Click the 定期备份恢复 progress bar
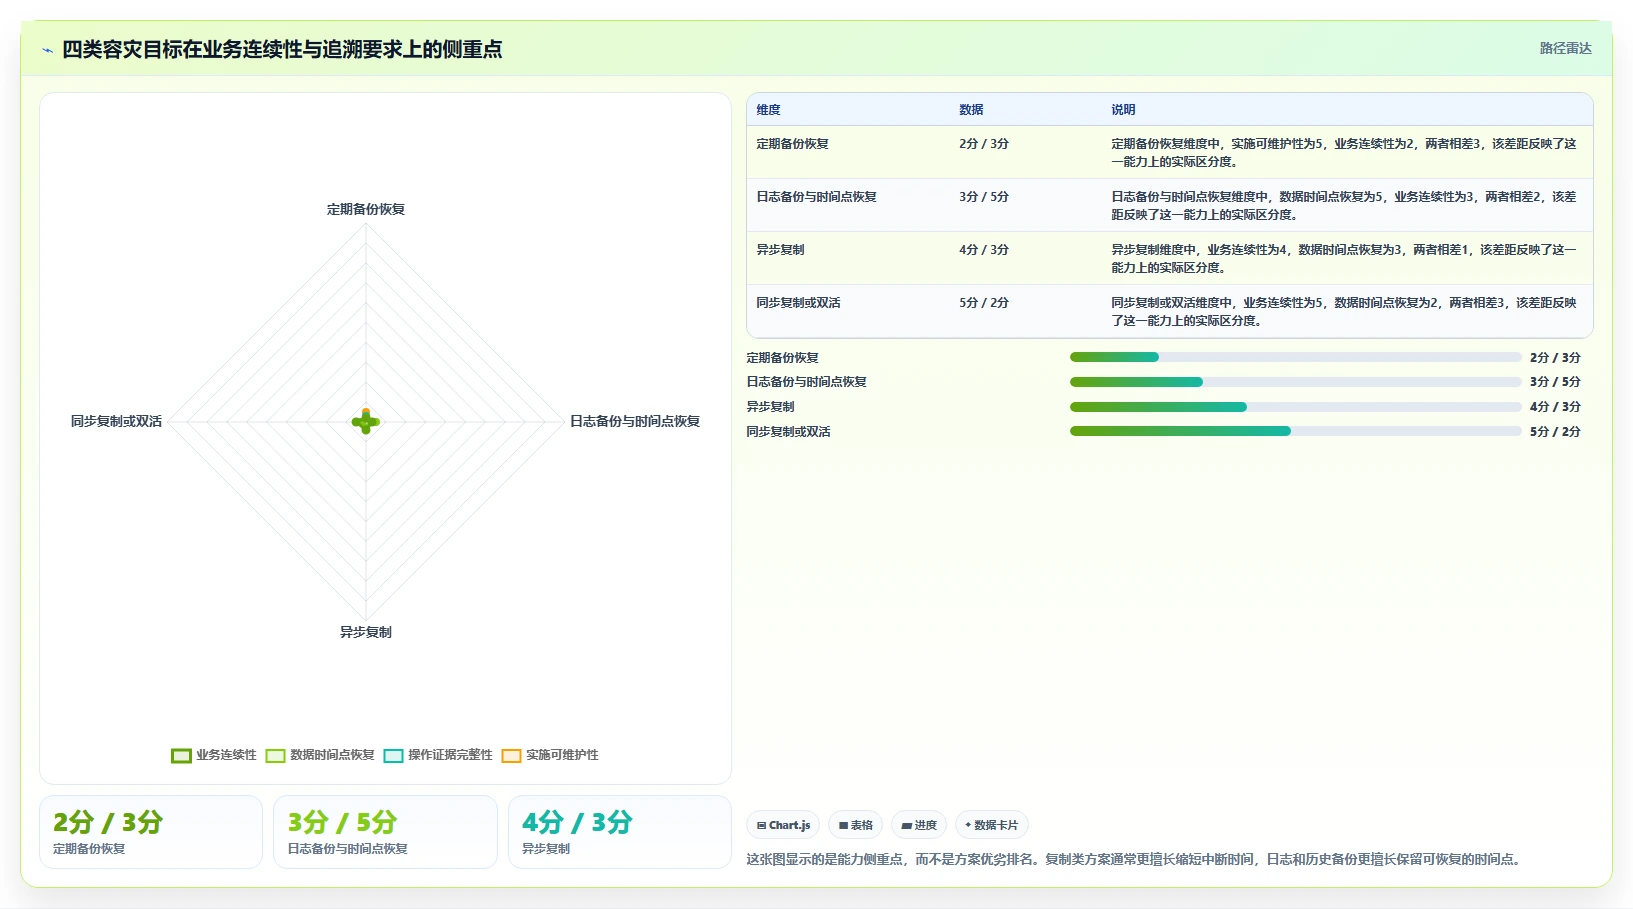Viewport: 1633px width, 909px height. tap(1295, 357)
